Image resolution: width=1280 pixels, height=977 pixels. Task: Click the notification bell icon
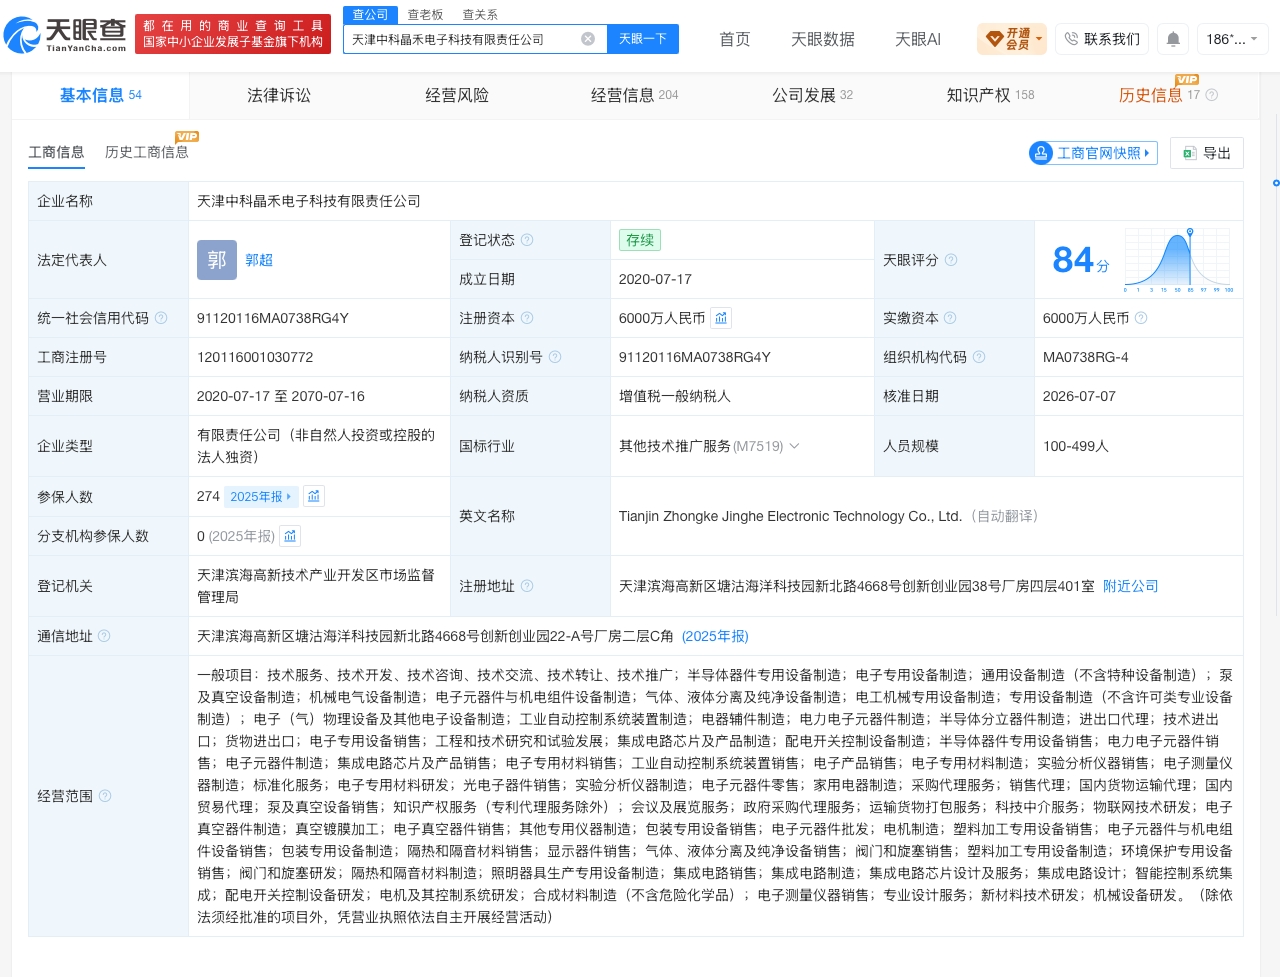pyautogui.click(x=1173, y=39)
